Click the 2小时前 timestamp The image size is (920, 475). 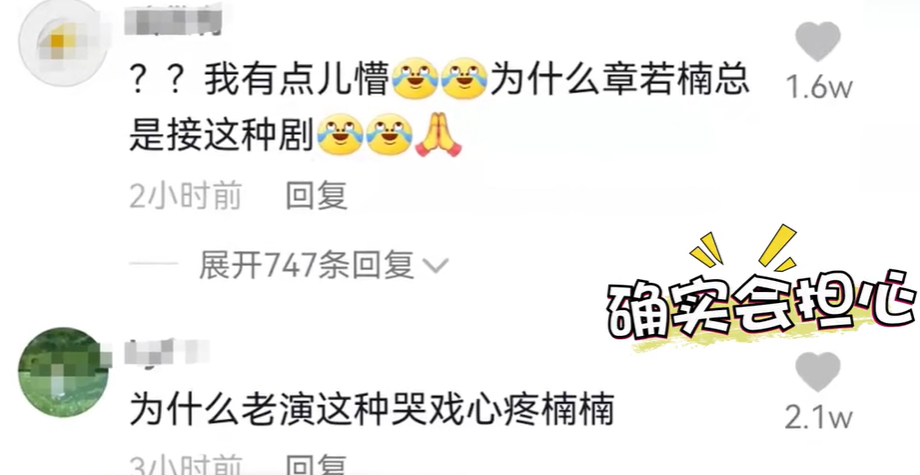pyautogui.click(x=185, y=196)
